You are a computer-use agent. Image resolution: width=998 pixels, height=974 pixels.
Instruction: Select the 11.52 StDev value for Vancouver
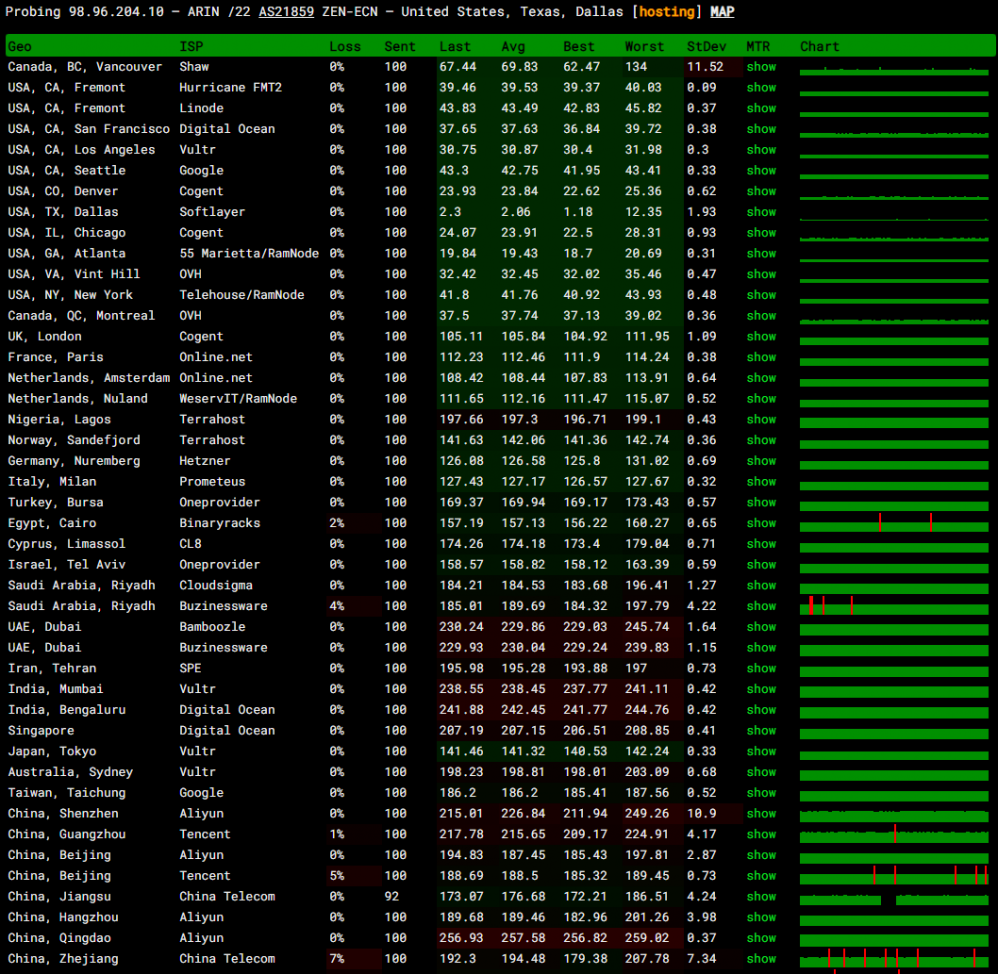pos(705,67)
